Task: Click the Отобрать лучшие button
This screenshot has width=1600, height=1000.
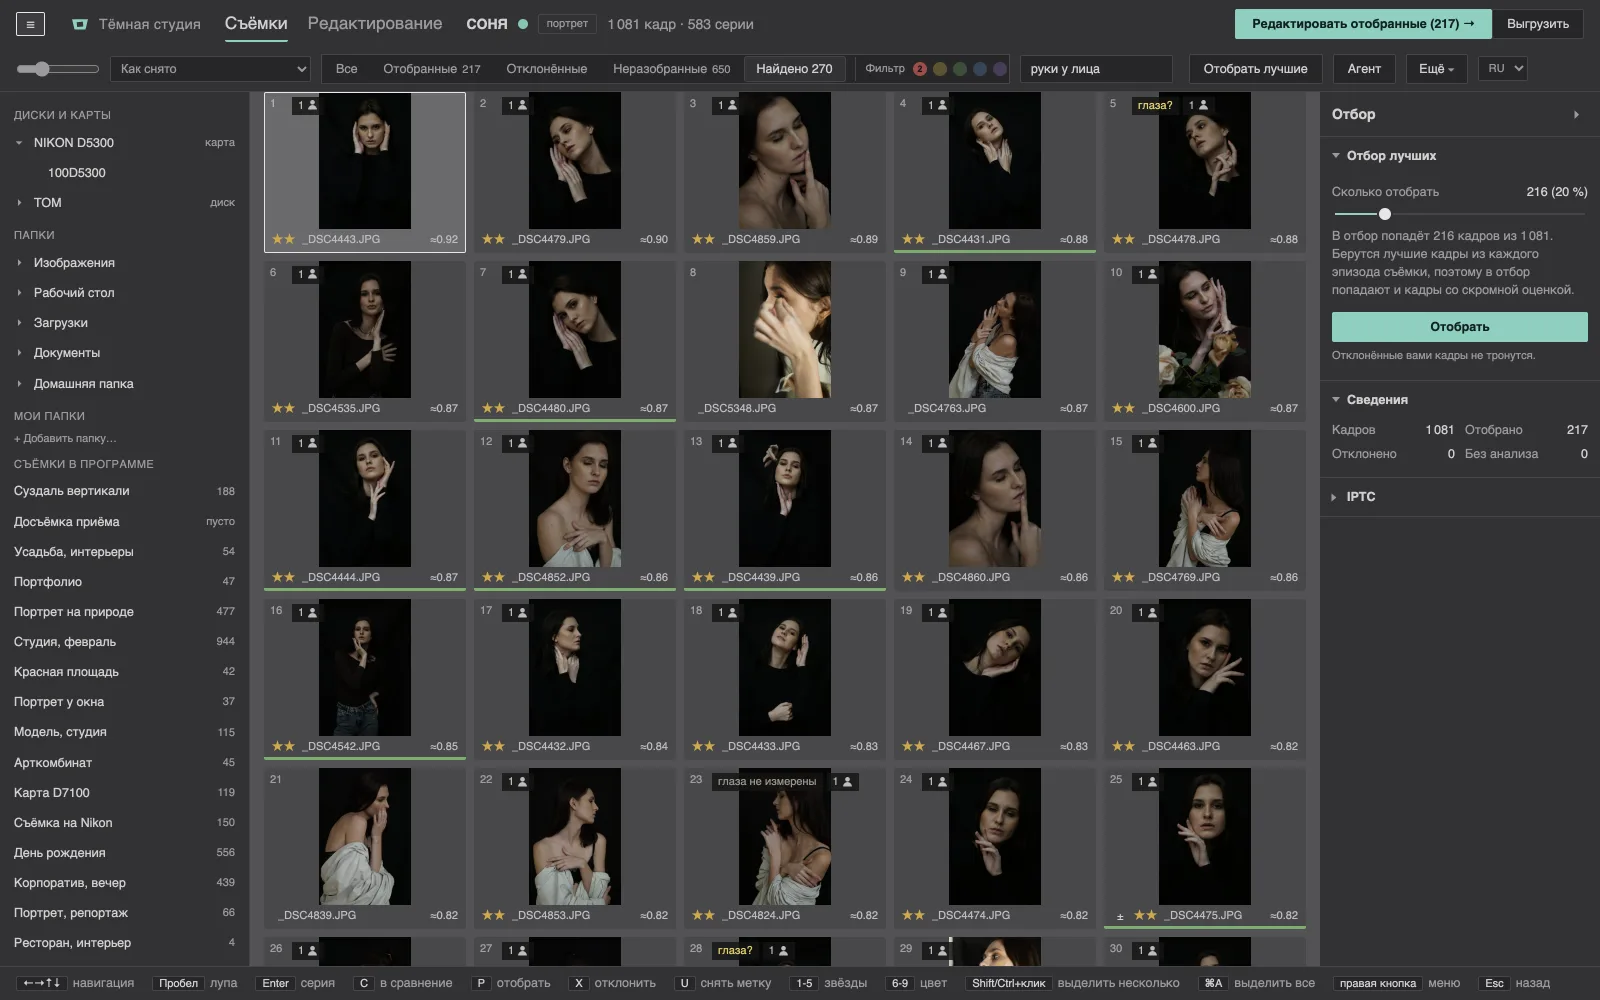Action: (1255, 69)
